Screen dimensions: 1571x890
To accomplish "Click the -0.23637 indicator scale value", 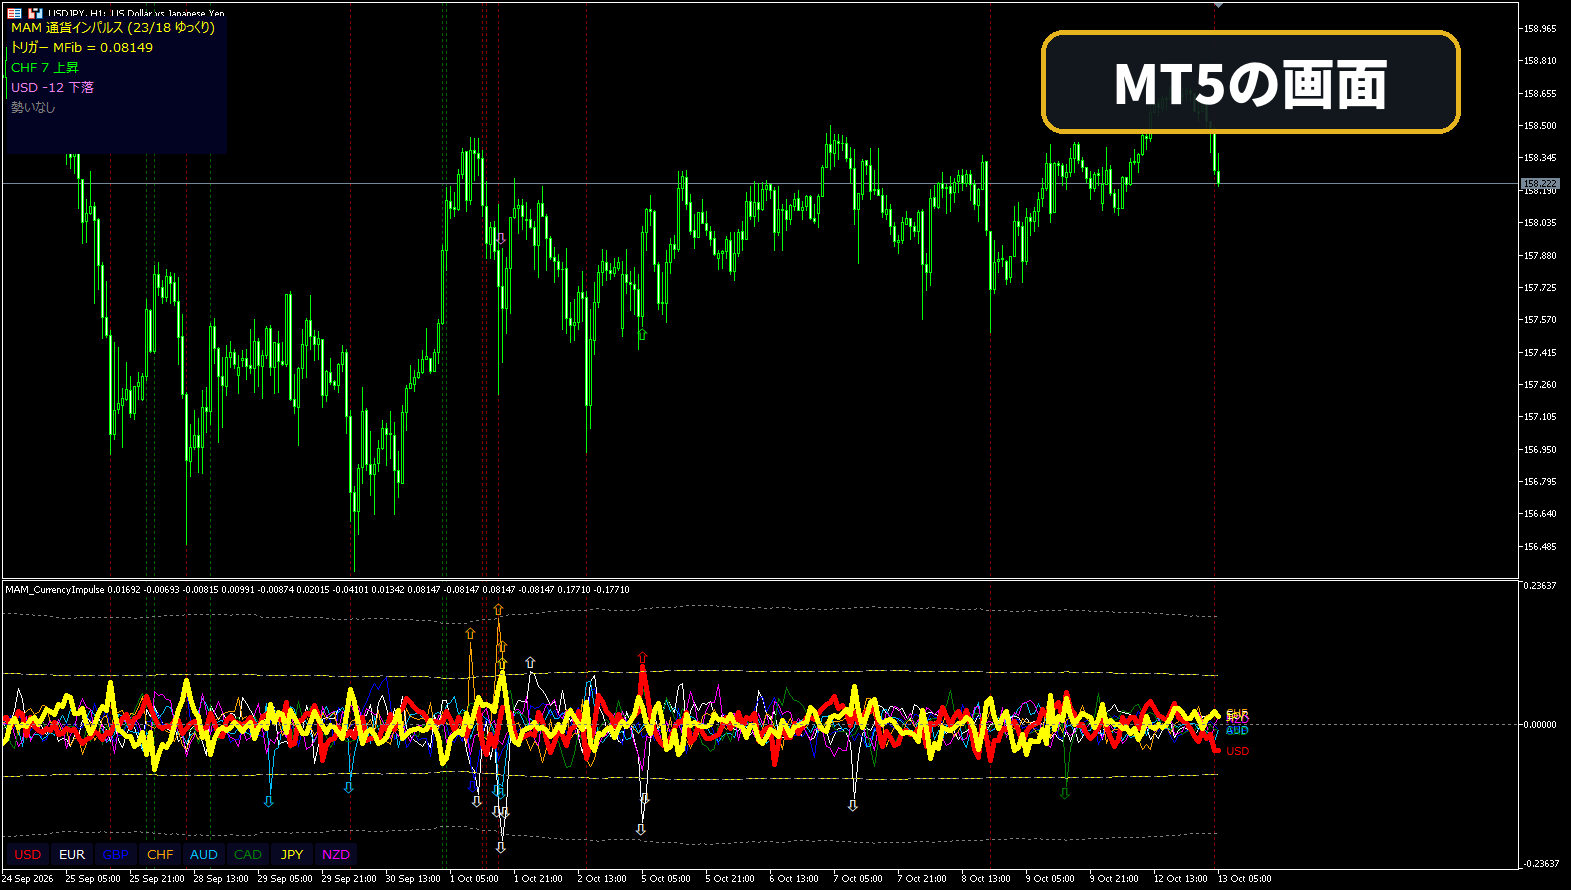I will (1540, 864).
